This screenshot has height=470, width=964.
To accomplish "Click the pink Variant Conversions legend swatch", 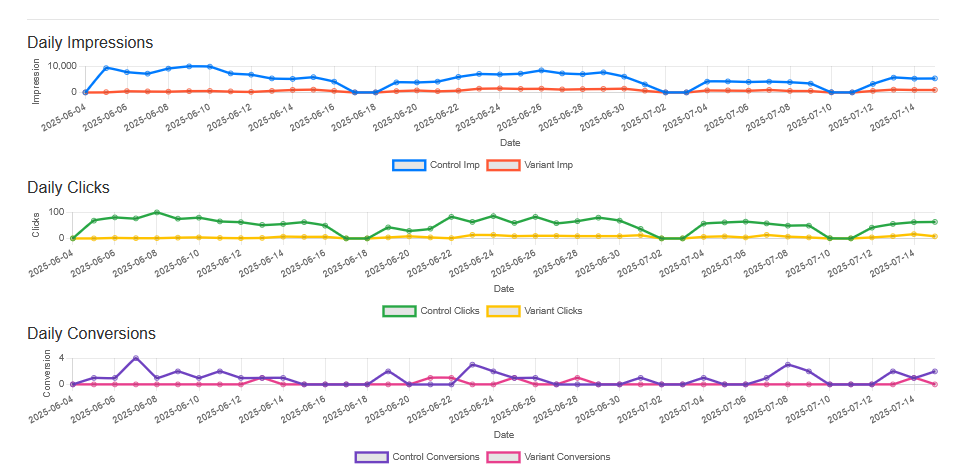I will (x=501, y=457).
